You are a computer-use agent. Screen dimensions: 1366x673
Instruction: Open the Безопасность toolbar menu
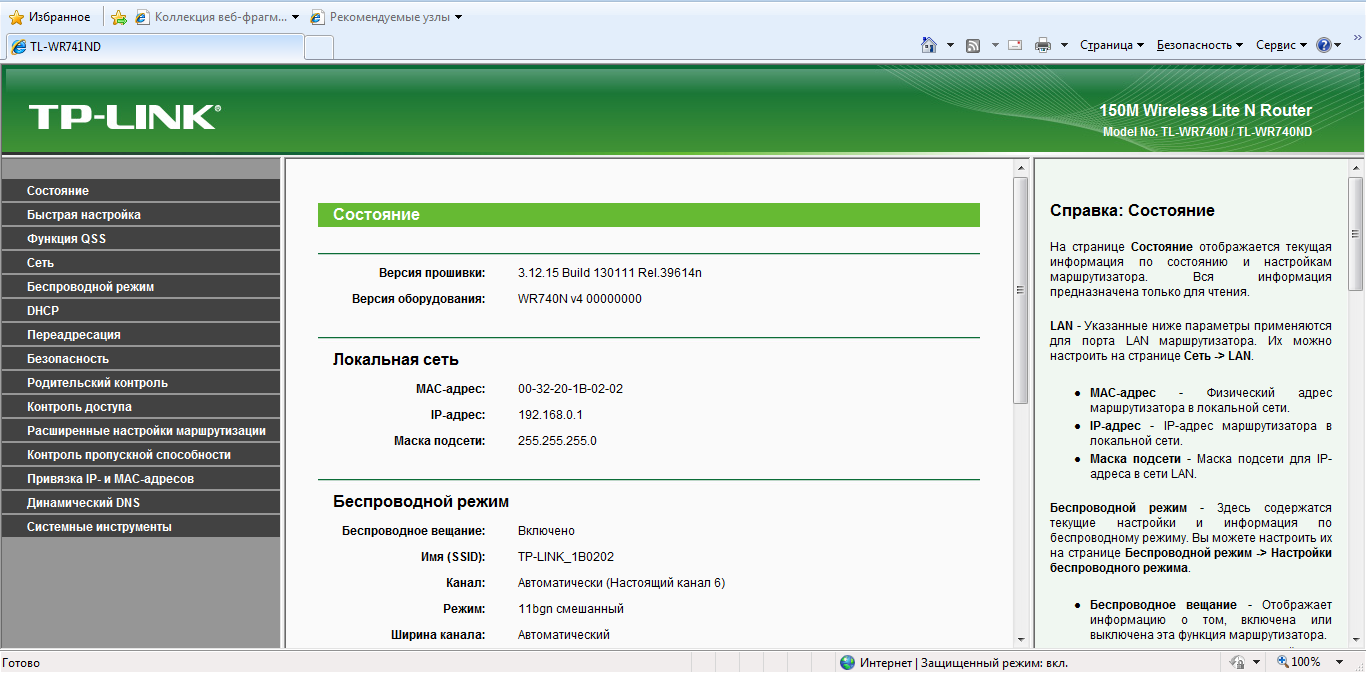pyautogui.click(x=1199, y=45)
